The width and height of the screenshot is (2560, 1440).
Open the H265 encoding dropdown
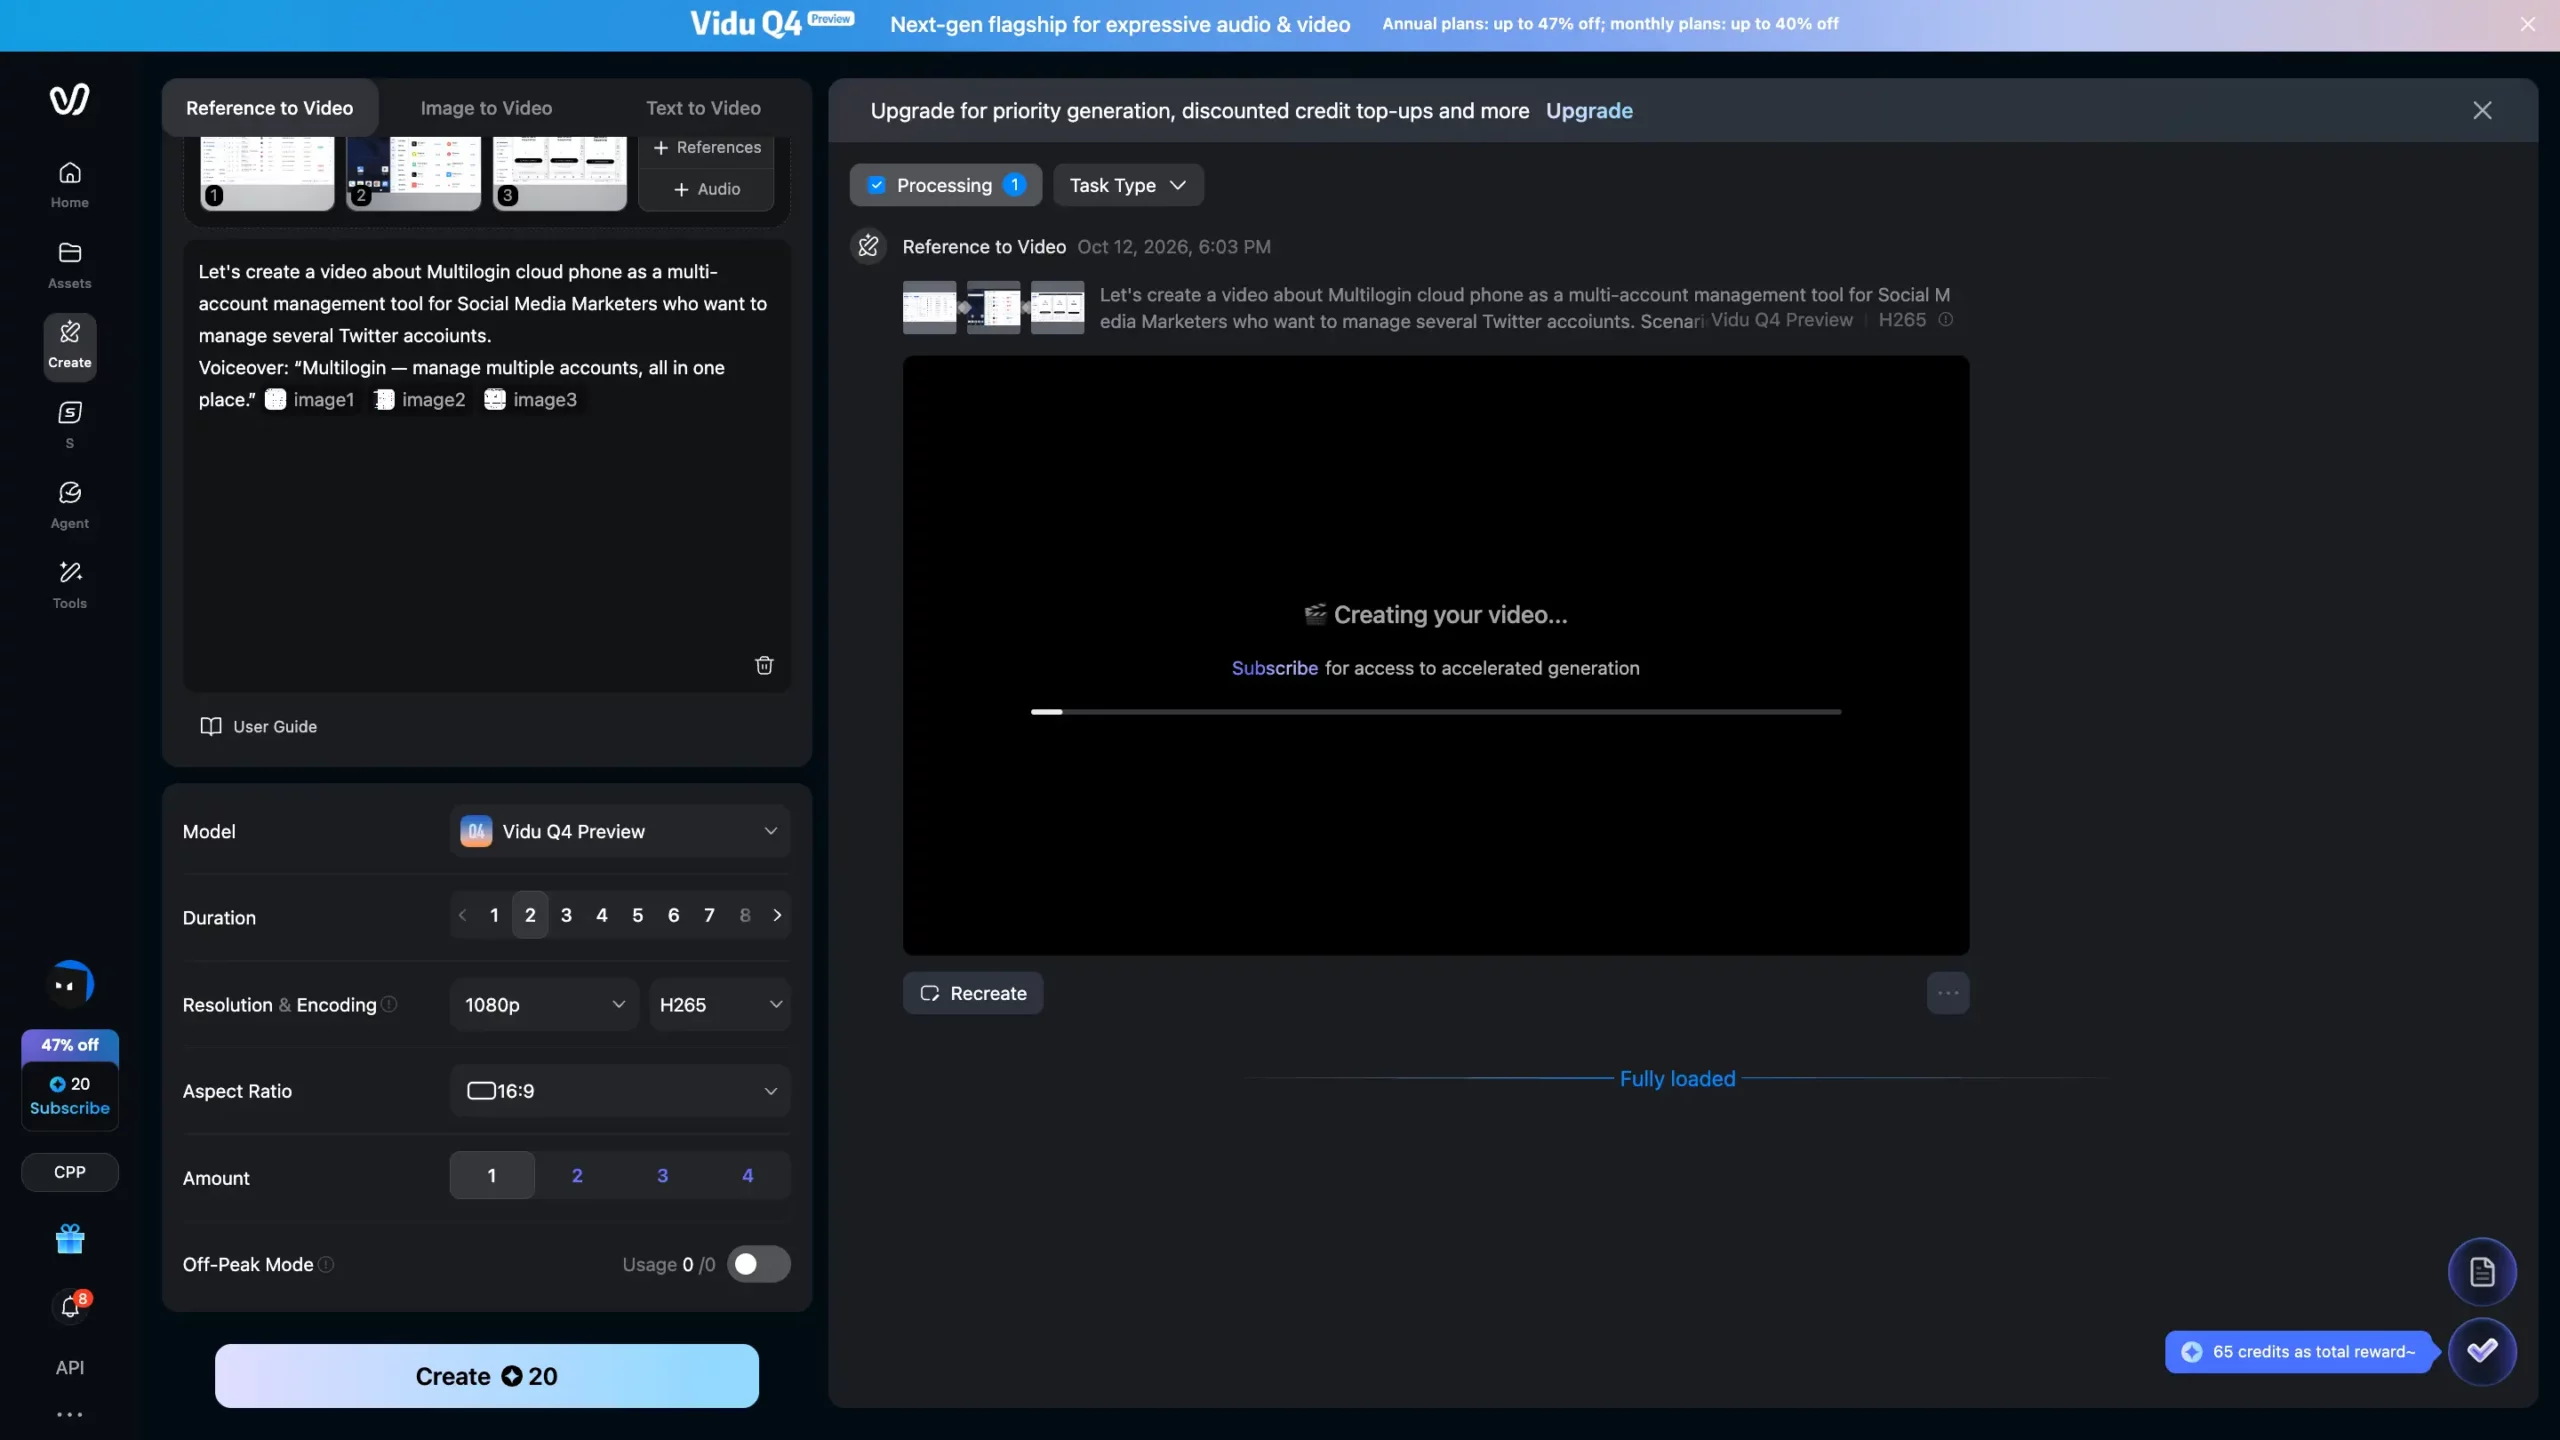720,1004
